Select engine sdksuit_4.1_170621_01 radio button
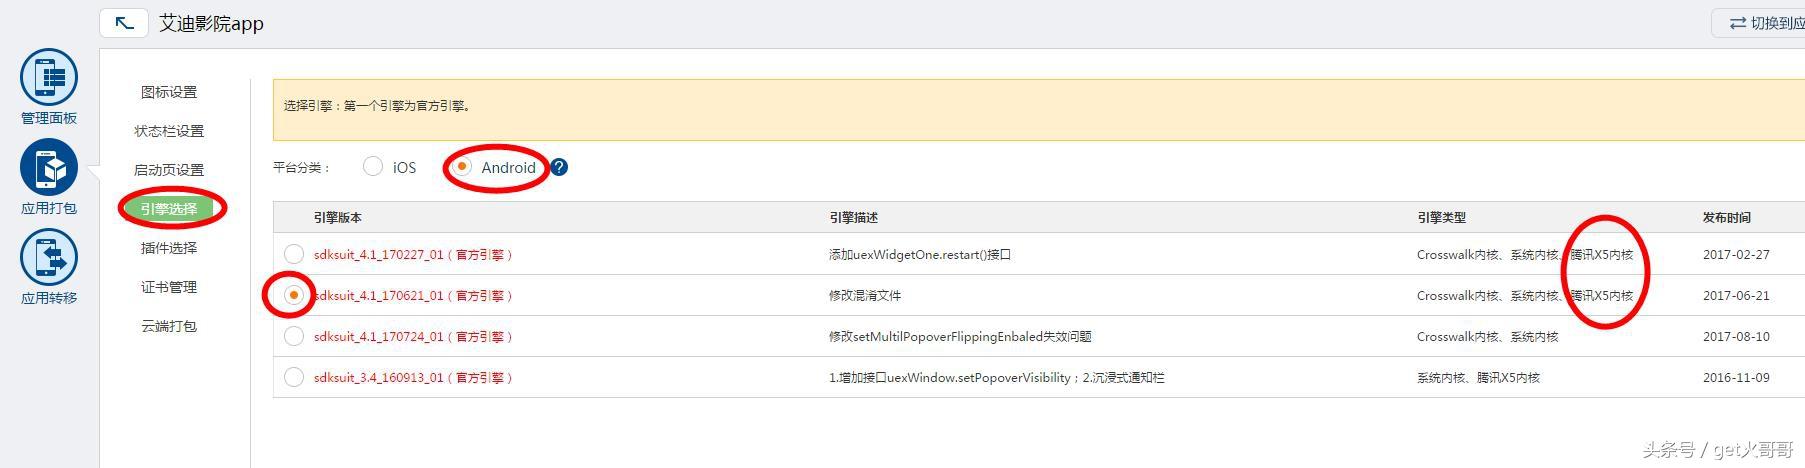1805x468 pixels. (x=294, y=295)
